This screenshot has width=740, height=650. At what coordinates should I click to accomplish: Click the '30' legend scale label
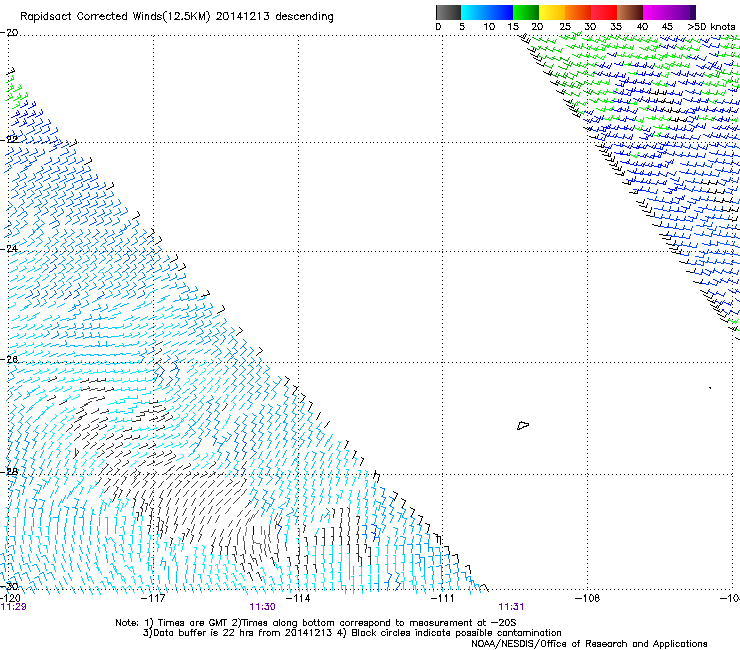(590, 27)
